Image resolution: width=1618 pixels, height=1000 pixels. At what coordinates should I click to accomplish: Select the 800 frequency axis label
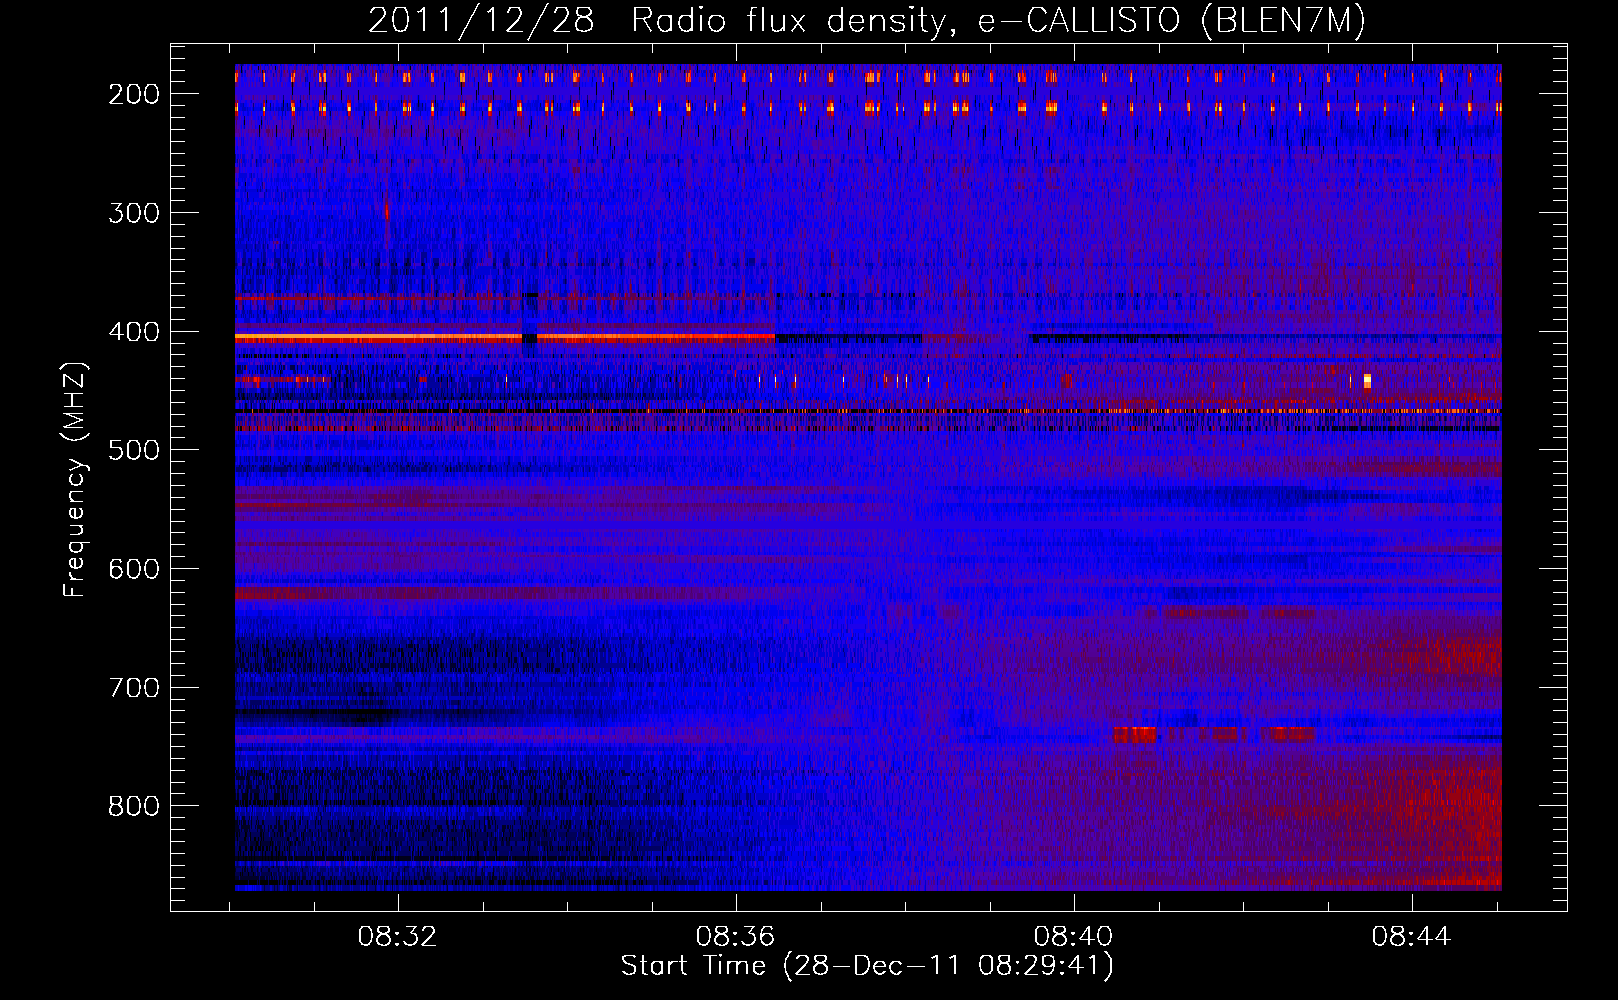pos(133,806)
